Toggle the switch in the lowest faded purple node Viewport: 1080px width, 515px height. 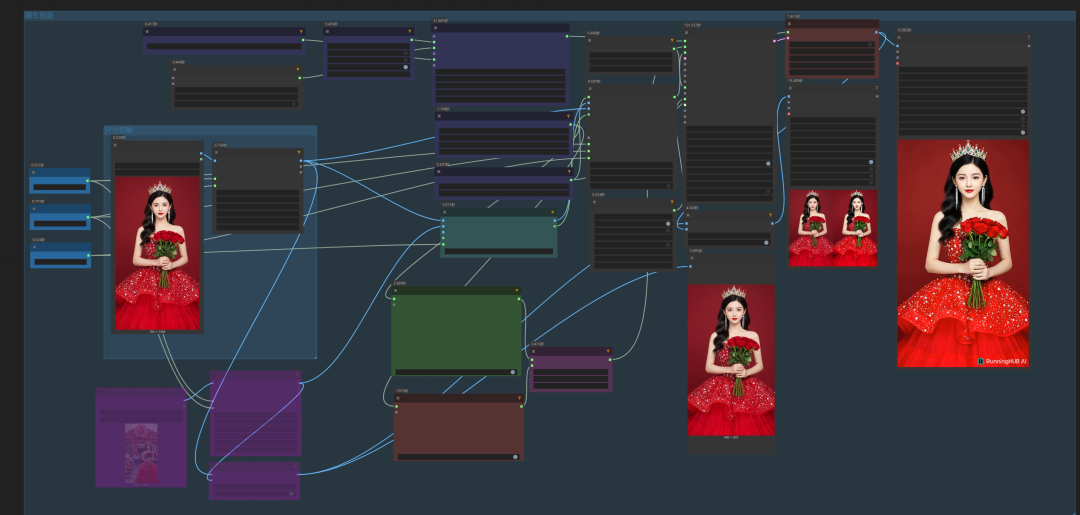[291, 494]
